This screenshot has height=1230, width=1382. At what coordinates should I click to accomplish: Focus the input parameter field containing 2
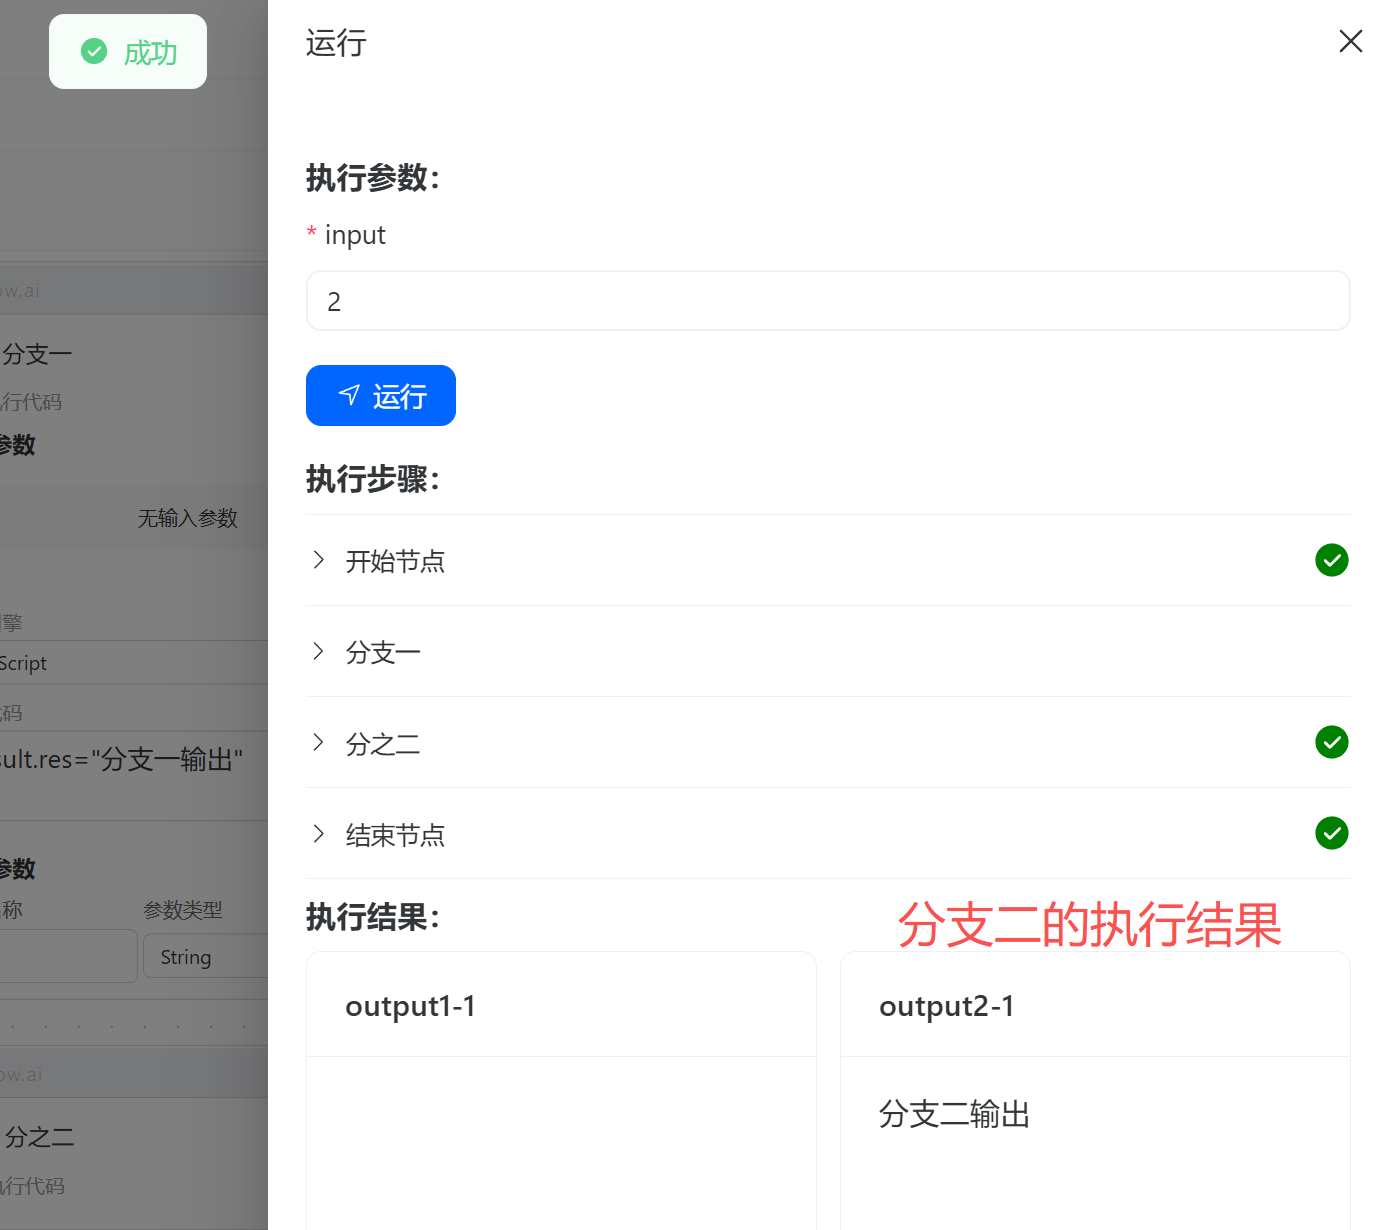click(827, 301)
